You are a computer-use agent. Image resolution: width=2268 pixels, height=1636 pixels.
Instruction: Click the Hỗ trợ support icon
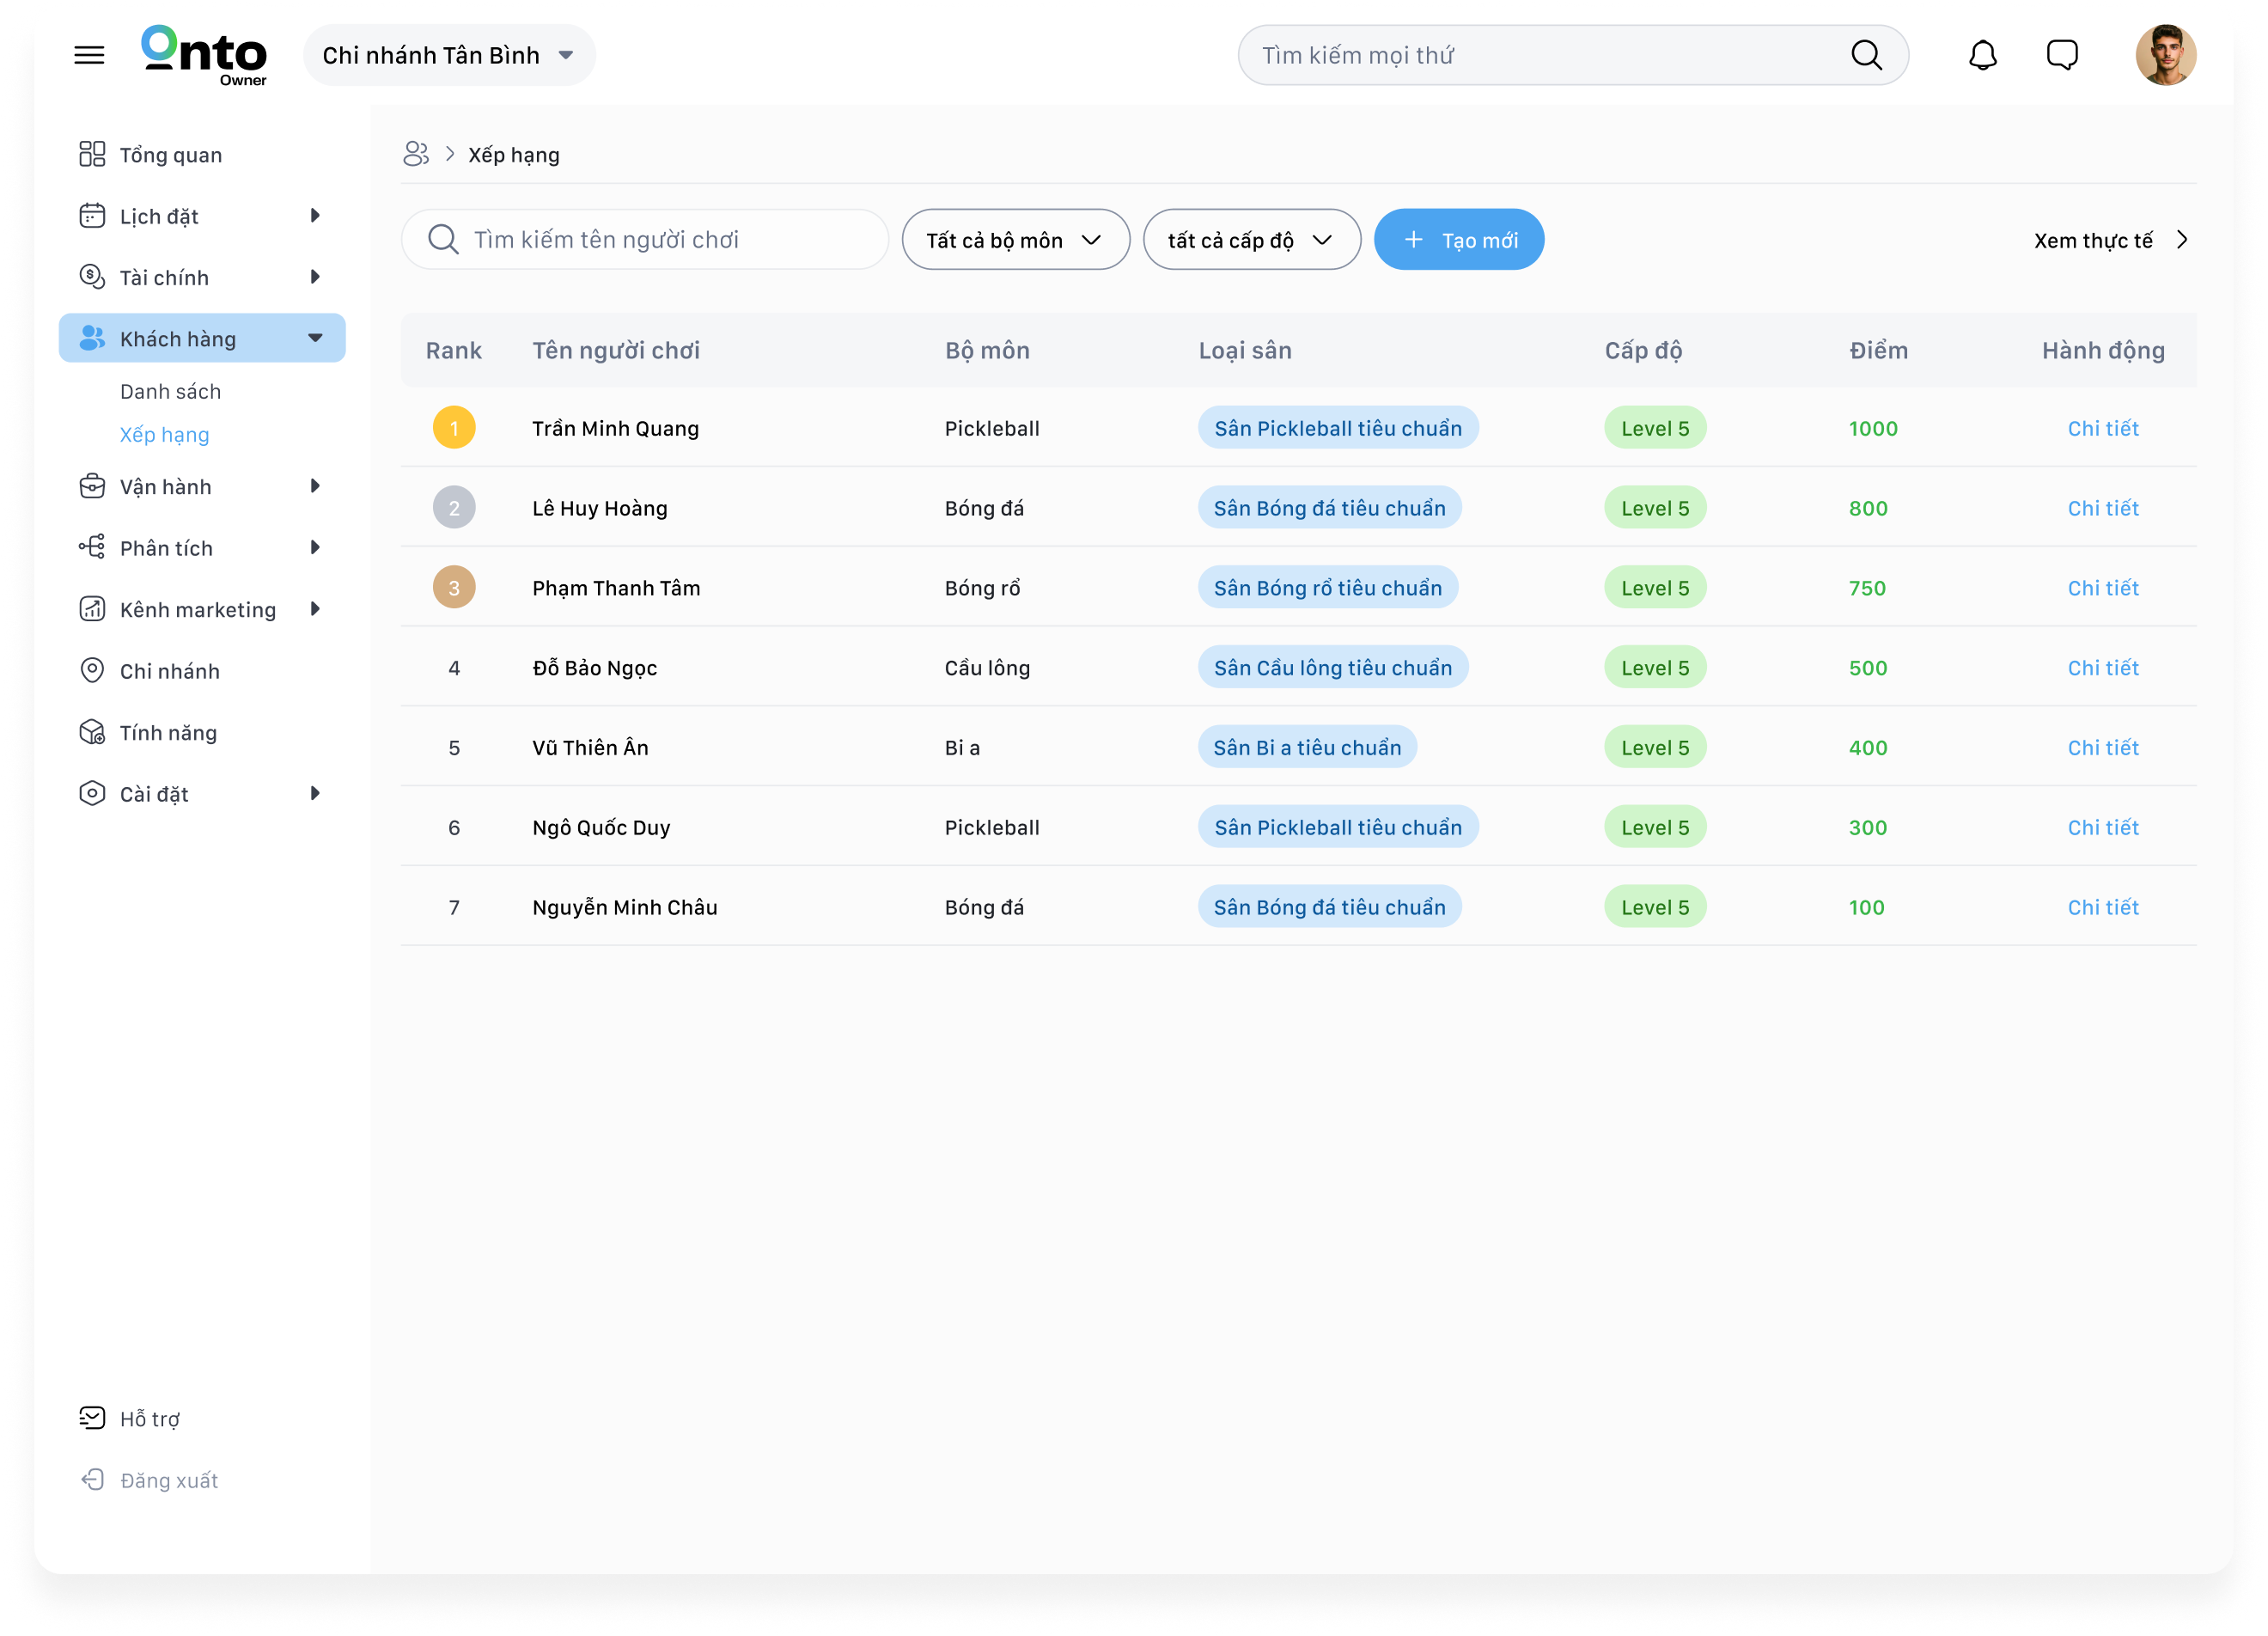[x=92, y=1418]
